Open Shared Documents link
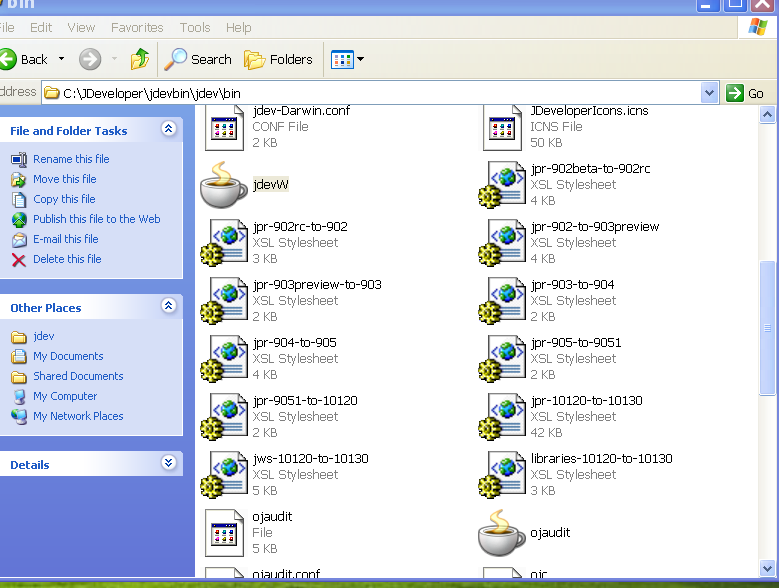Image resolution: width=779 pixels, height=588 pixels. [78, 376]
